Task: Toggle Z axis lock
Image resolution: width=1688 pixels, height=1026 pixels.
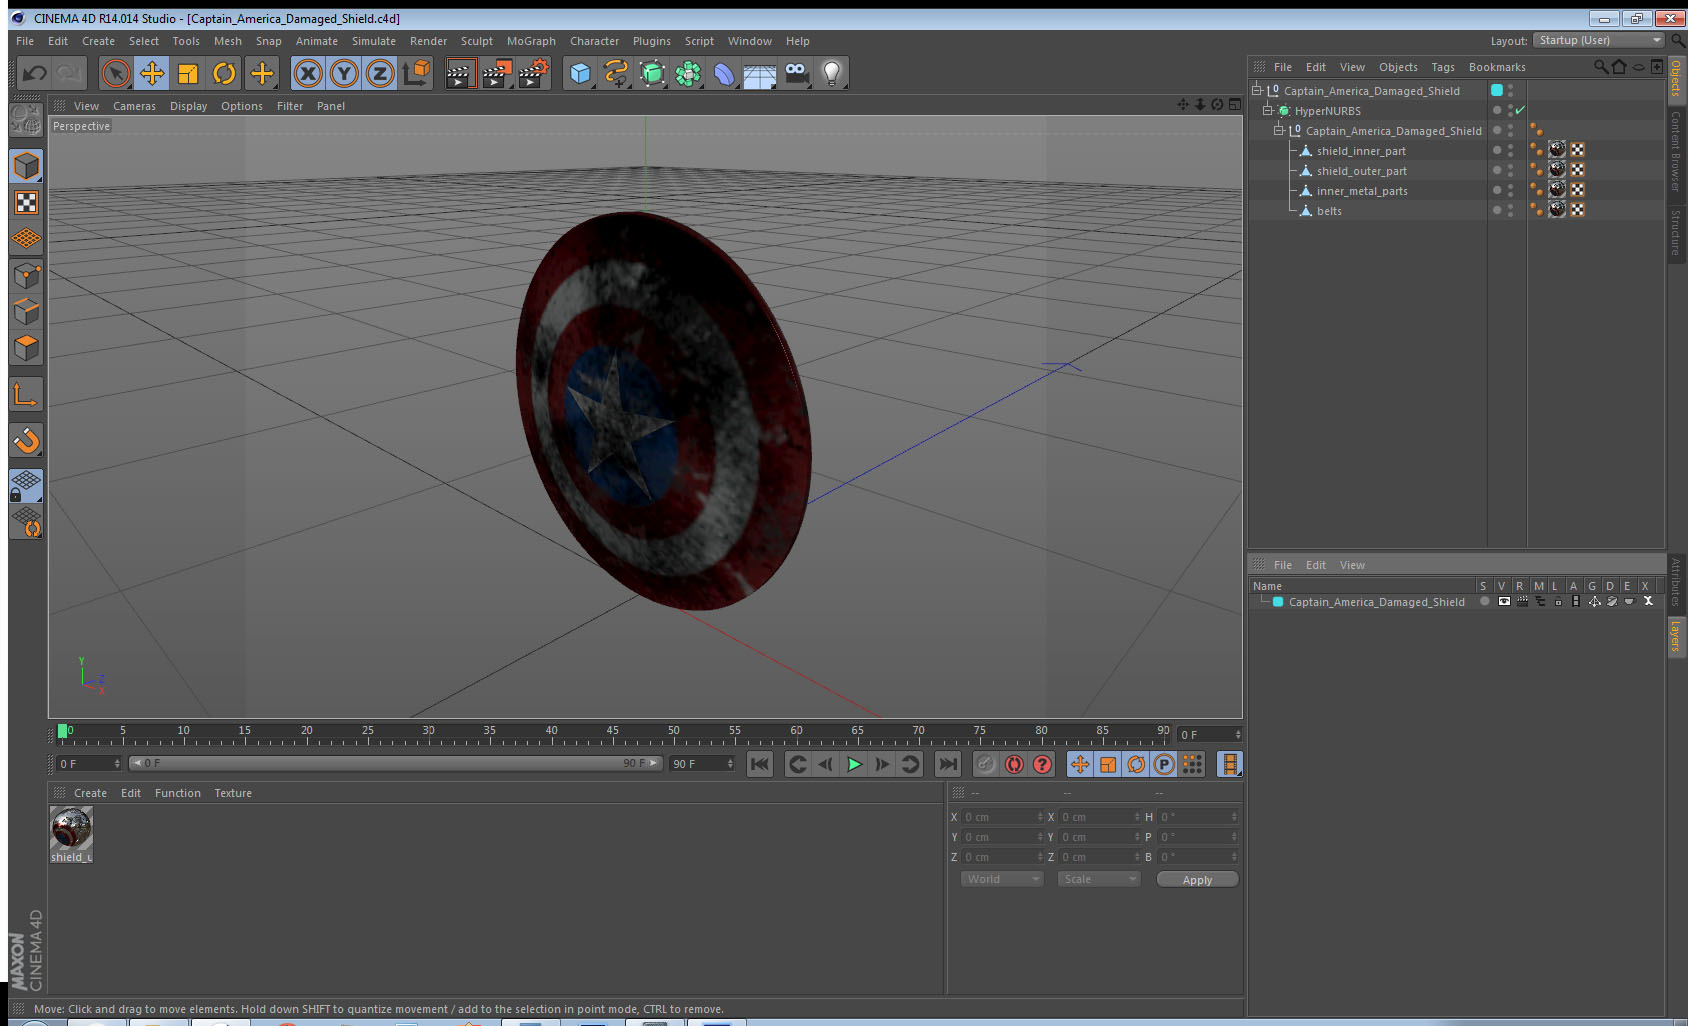Action: pyautogui.click(x=380, y=73)
